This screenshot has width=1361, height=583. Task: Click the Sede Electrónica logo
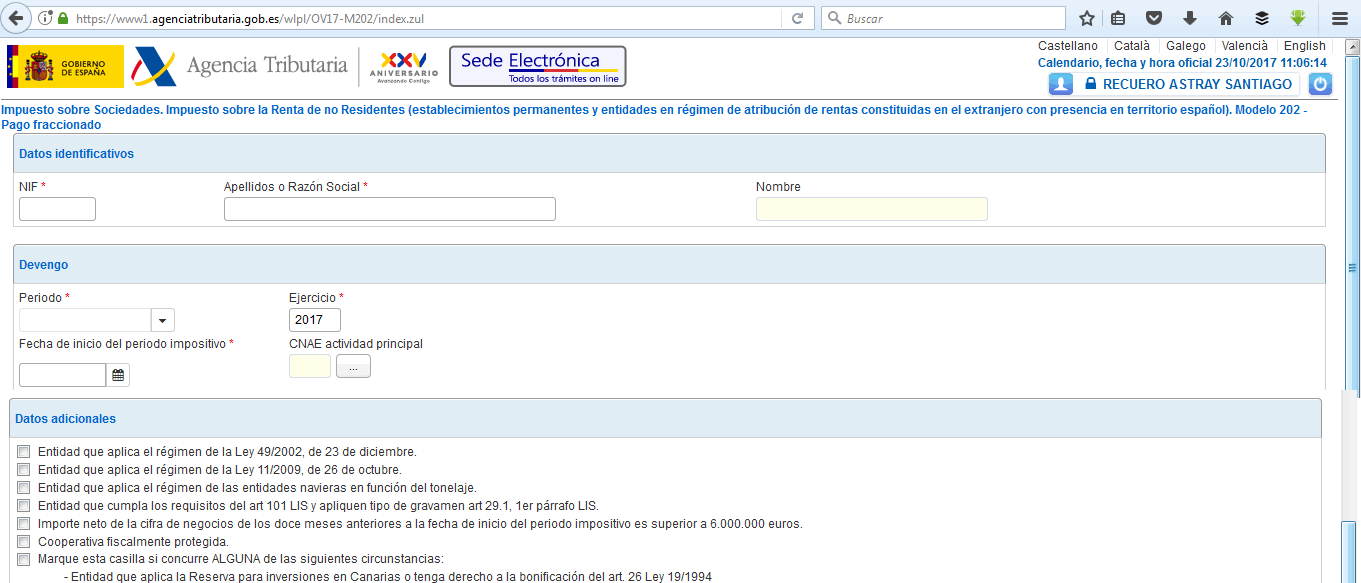point(537,66)
